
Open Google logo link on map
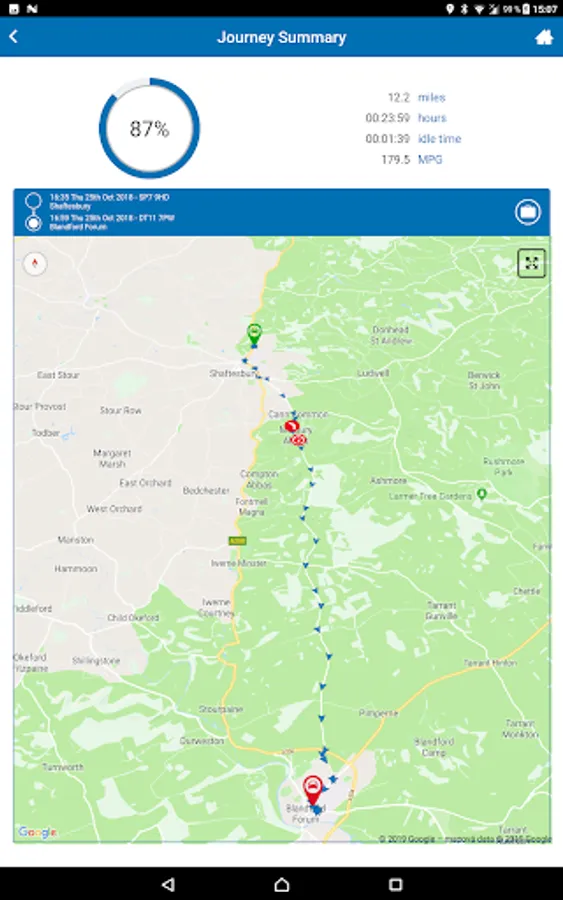point(37,832)
